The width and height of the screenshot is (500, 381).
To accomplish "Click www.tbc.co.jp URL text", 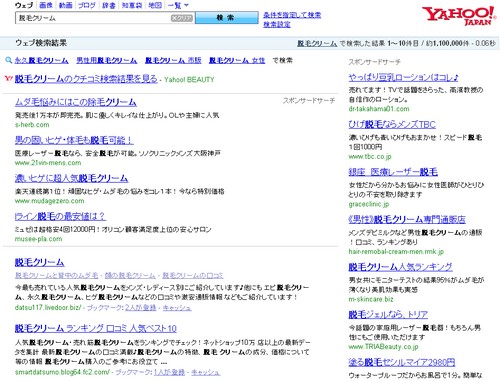I will tap(370, 156).
